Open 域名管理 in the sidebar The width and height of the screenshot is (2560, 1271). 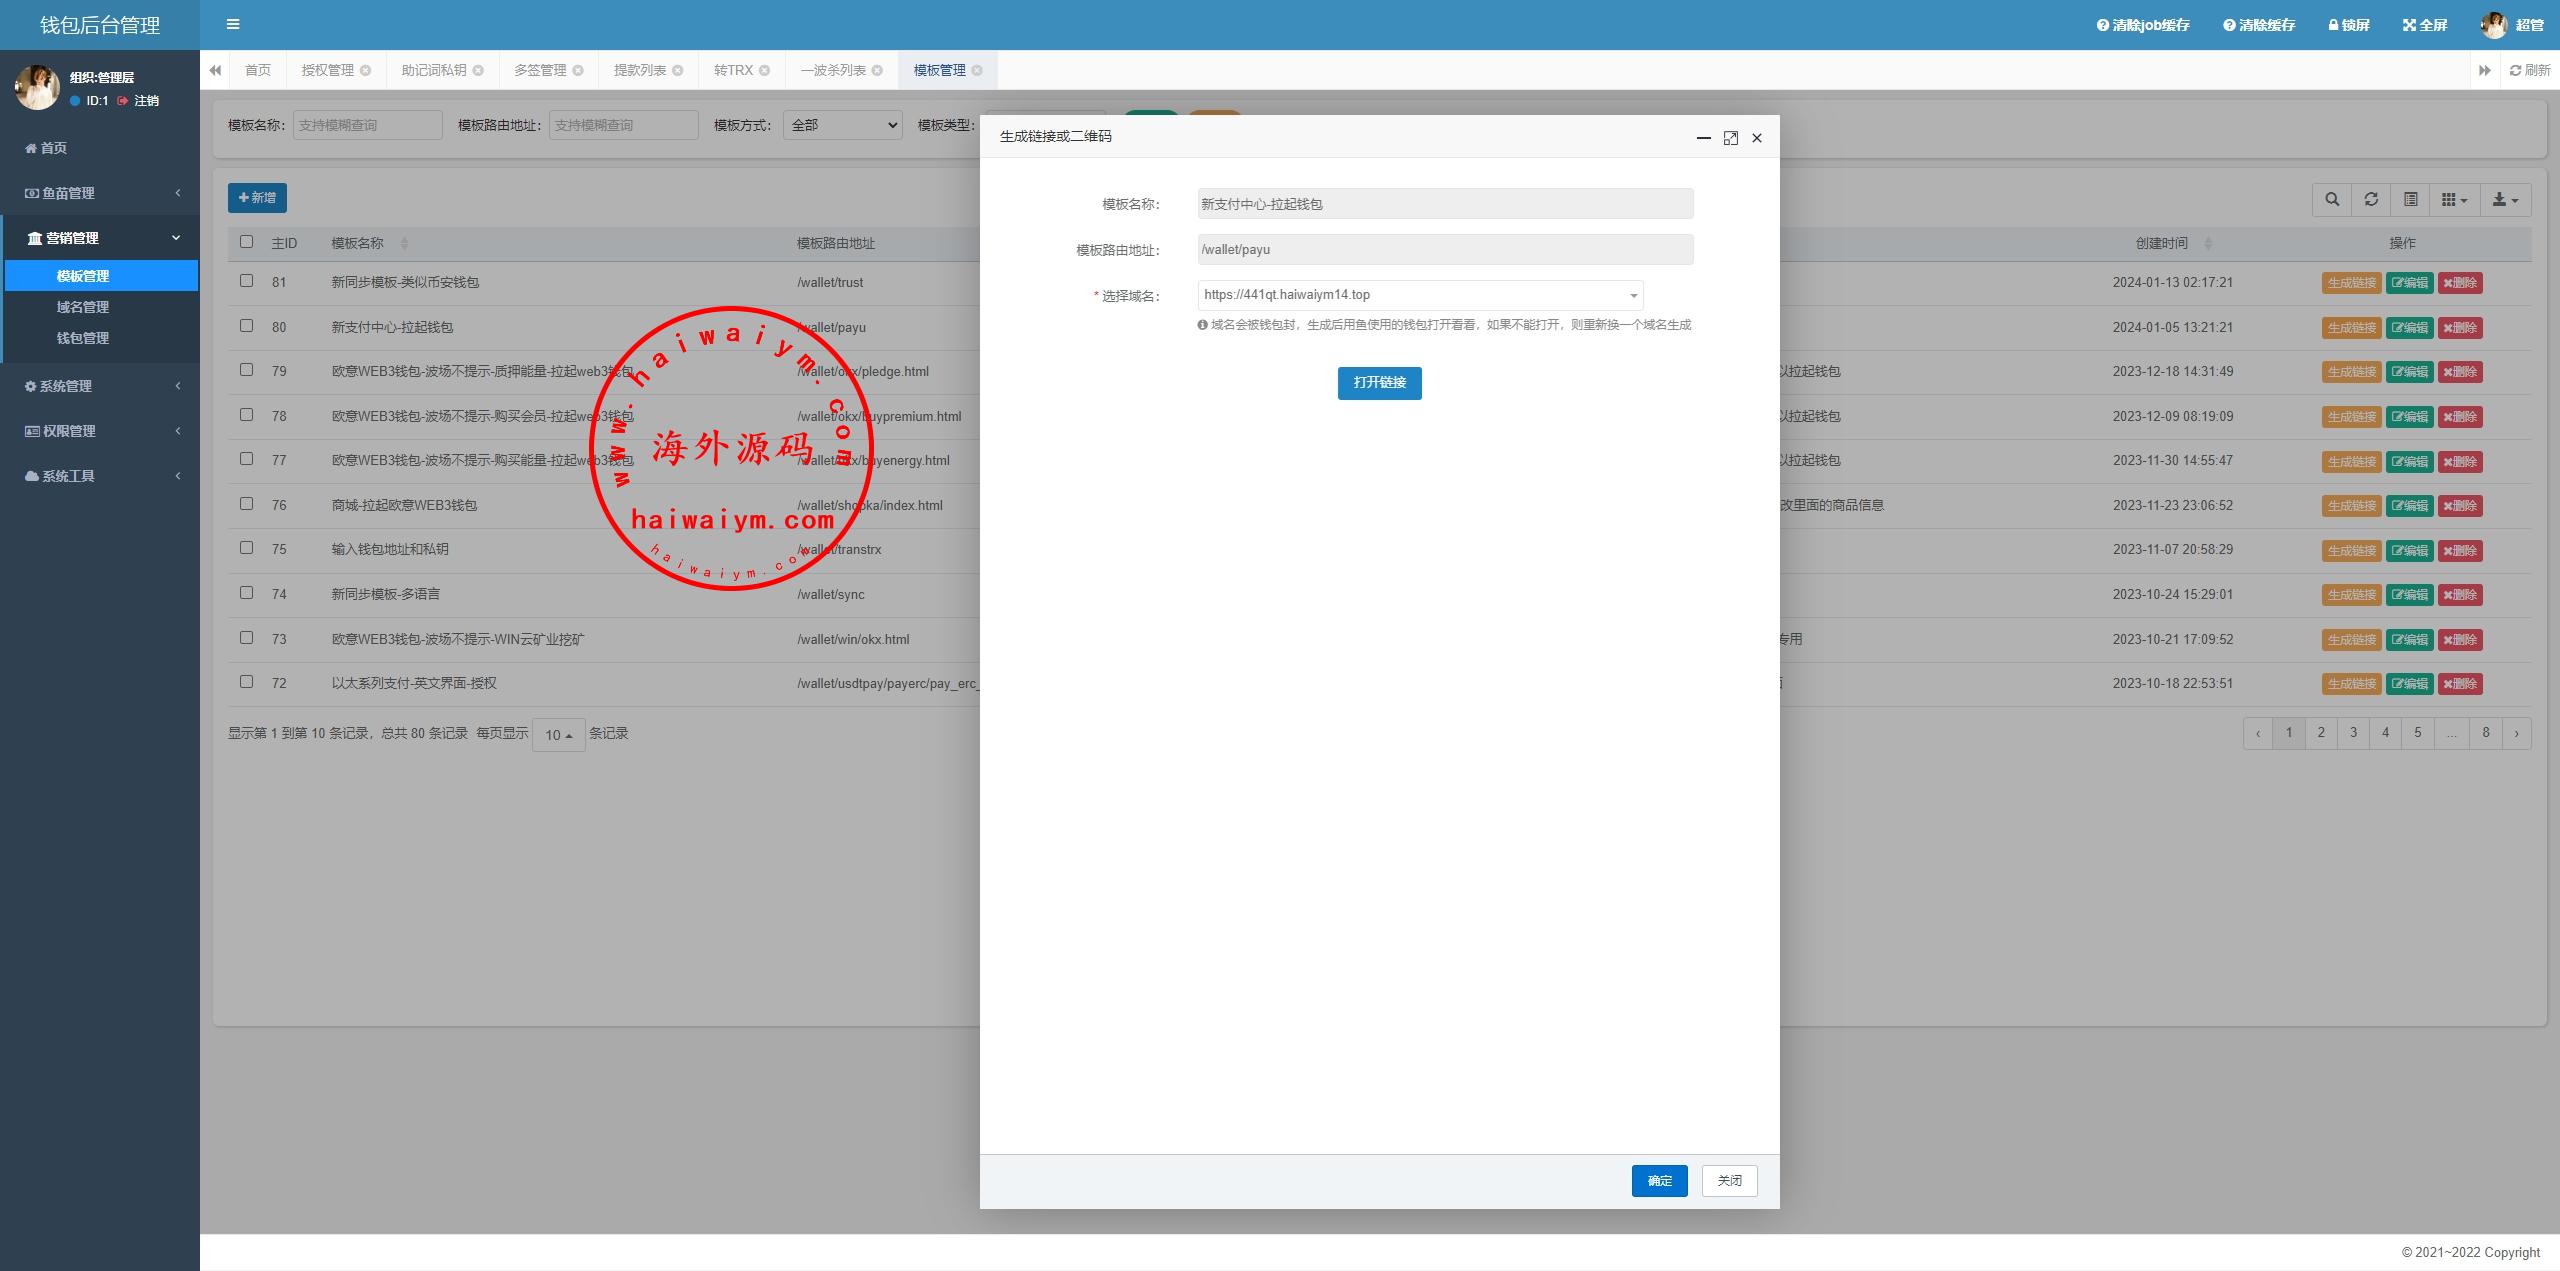[x=83, y=307]
